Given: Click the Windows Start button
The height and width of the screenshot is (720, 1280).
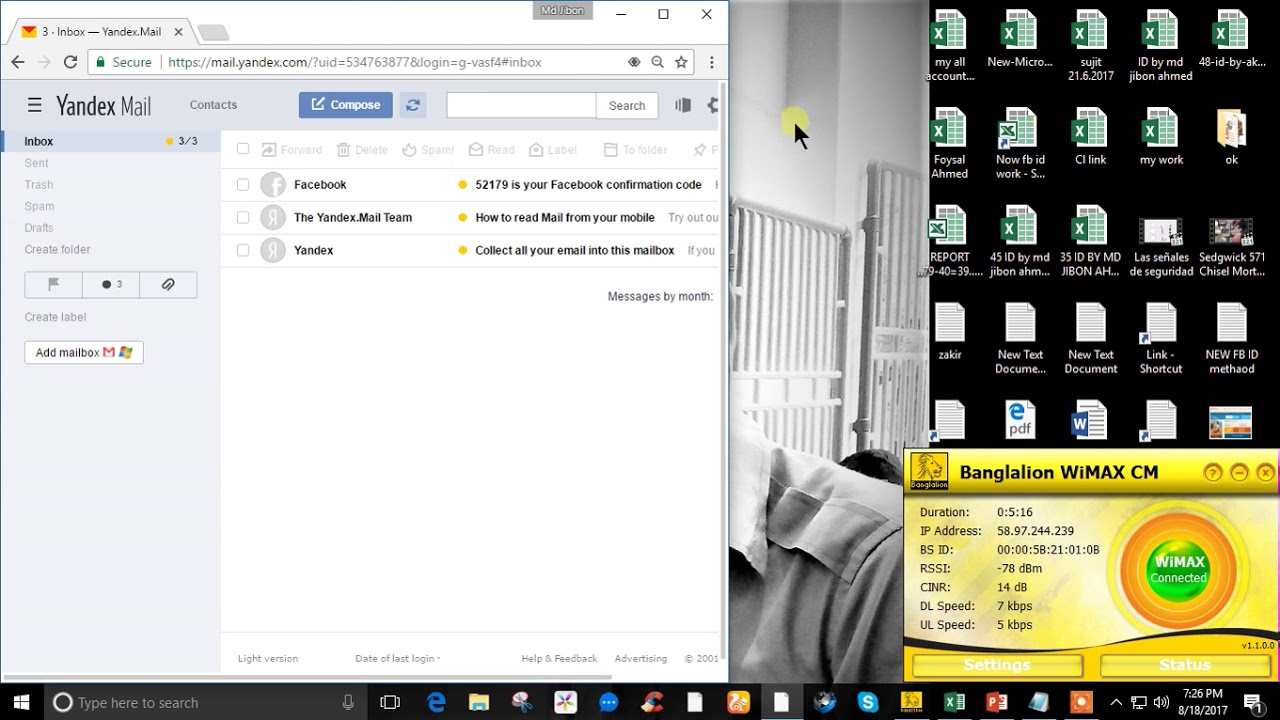Looking at the screenshot, I should 21,702.
